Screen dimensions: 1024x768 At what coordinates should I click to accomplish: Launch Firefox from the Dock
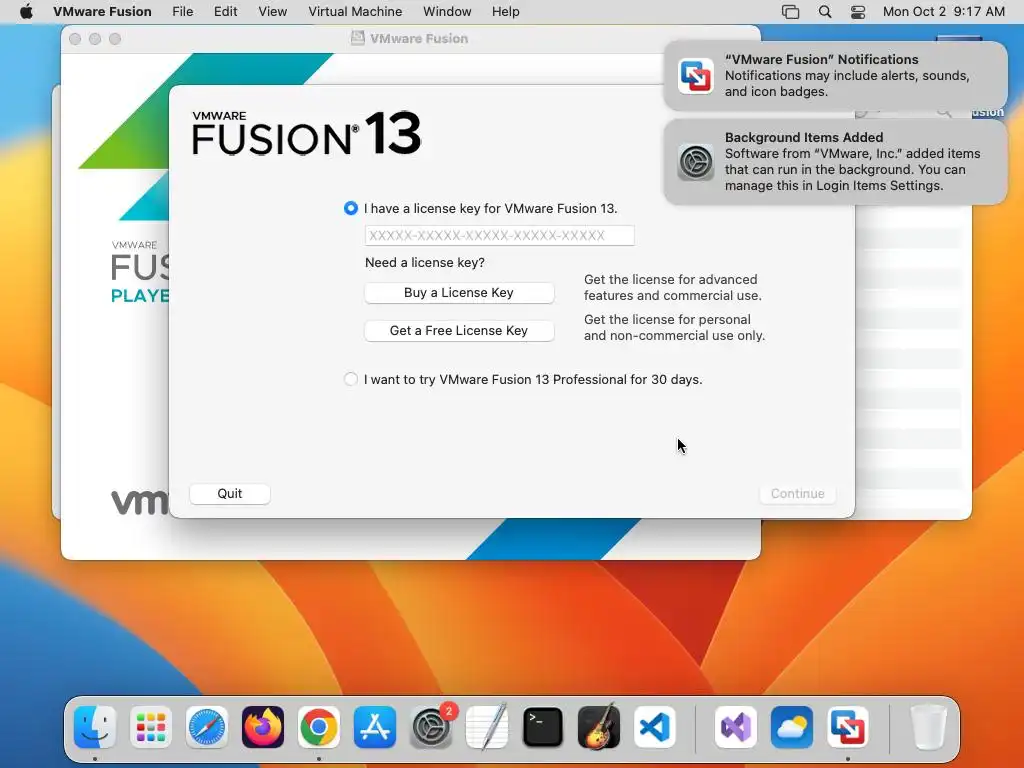(263, 727)
